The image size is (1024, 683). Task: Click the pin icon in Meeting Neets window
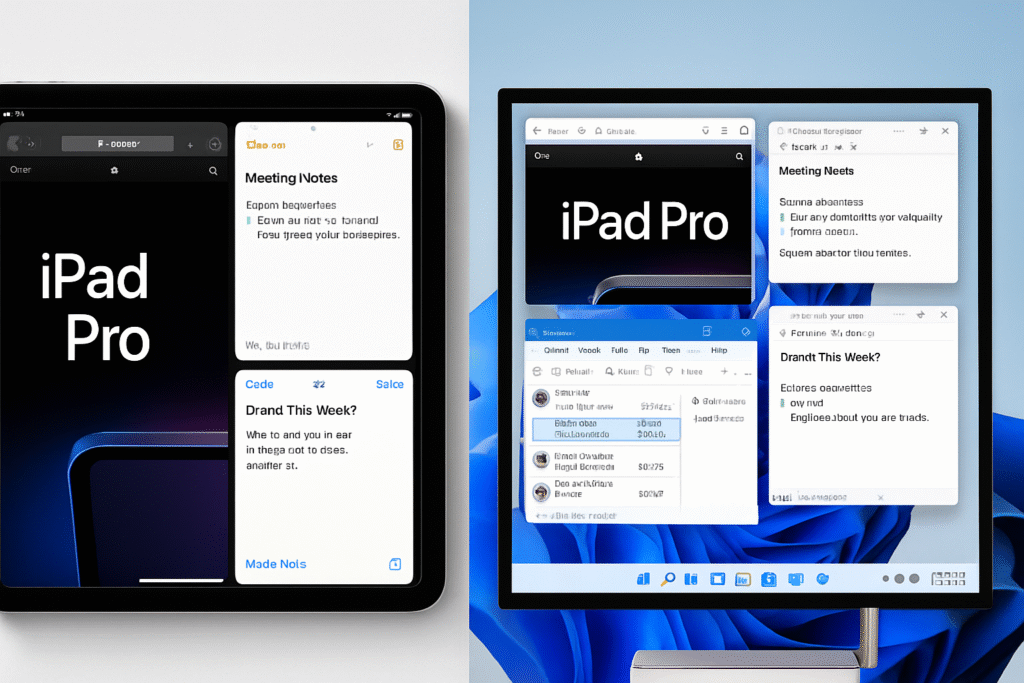923,131
